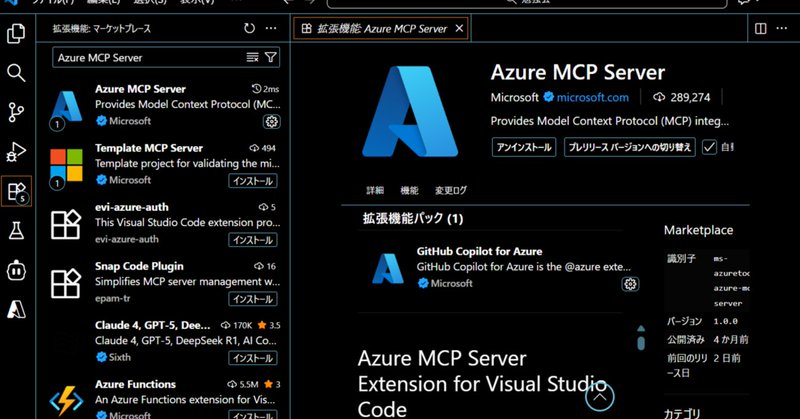800x419 pixels.
Task: Click the Snap Code Plugin extension icon
Action: 66,284
